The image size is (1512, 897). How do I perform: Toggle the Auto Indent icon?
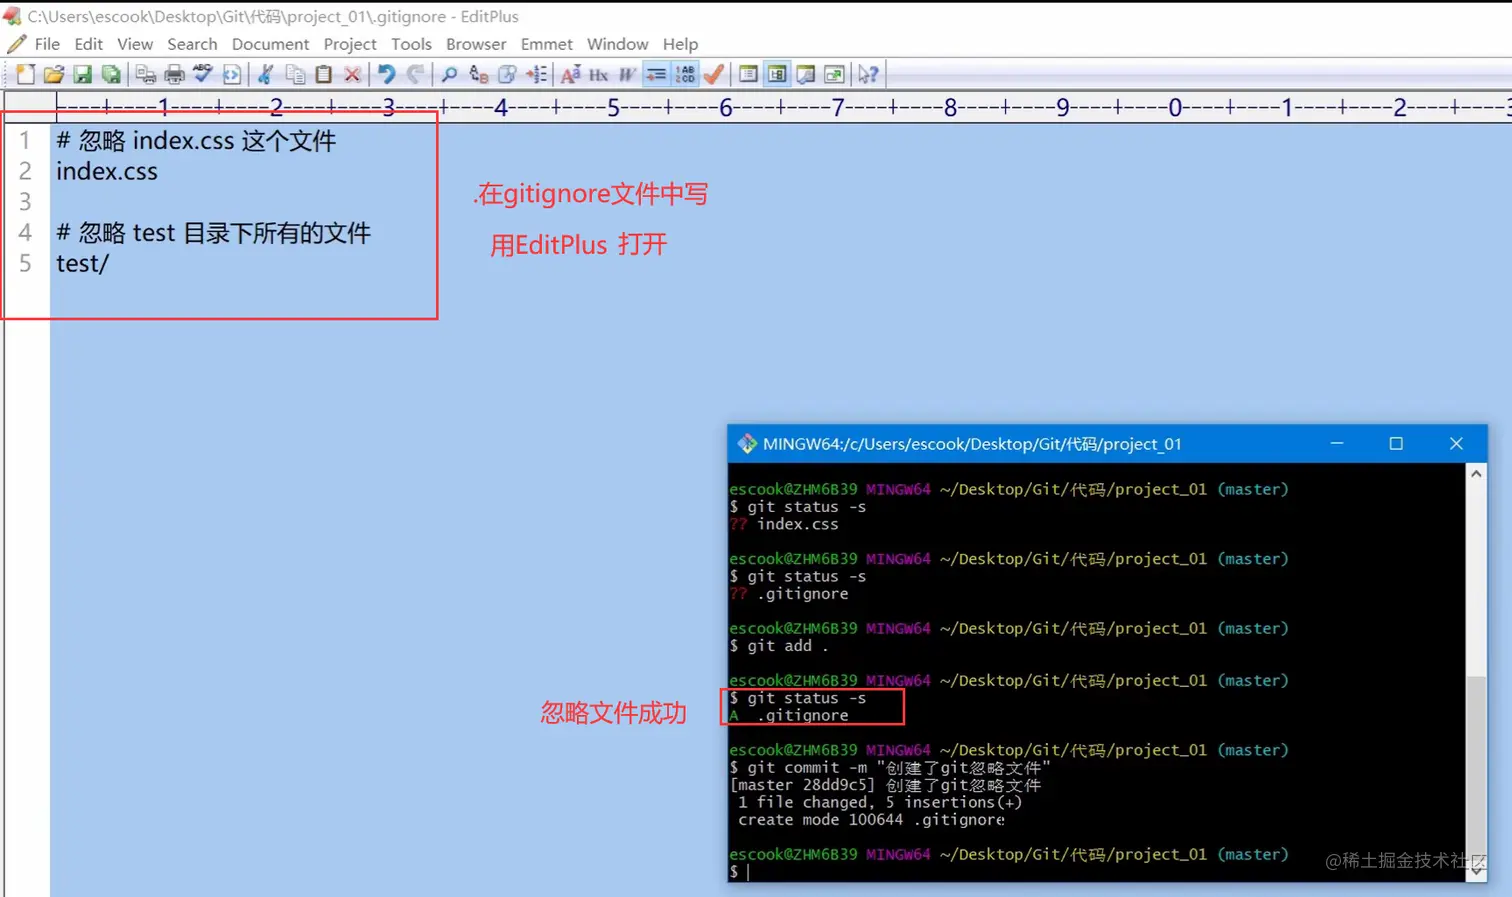[x=656, y=74]
